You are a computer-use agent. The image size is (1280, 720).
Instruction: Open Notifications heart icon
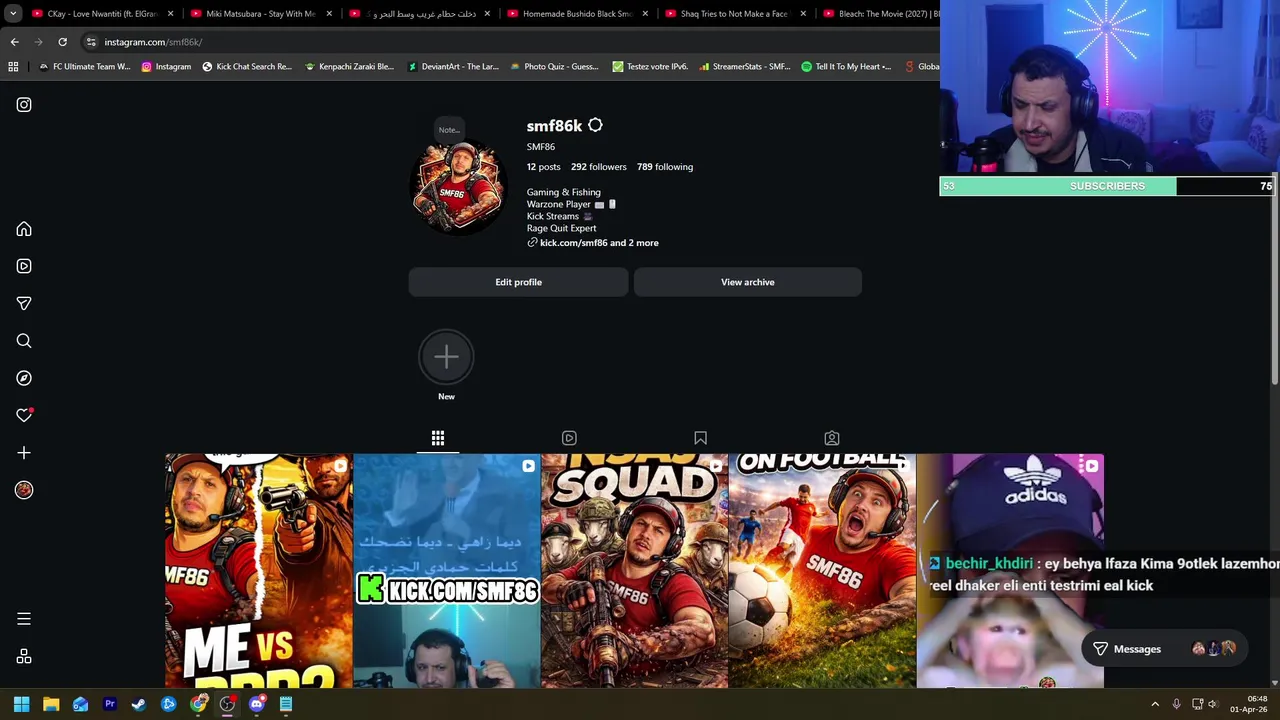click(x=24, y=415)
